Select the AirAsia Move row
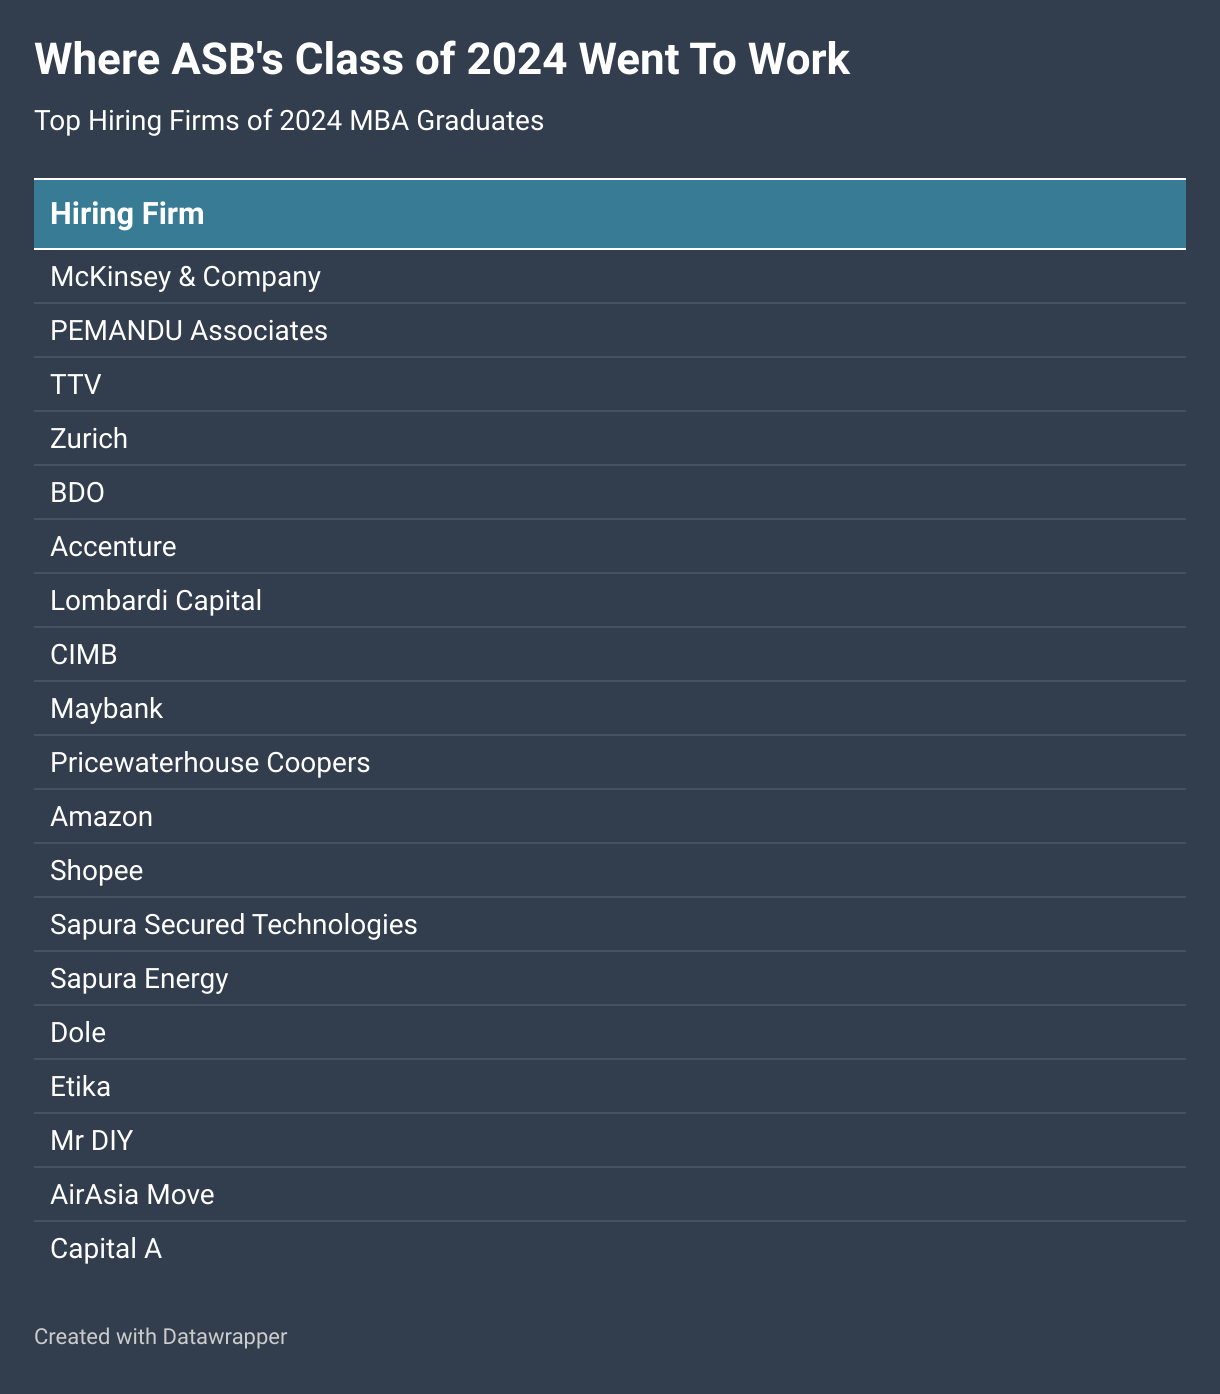Viewport: 1220px width, 1394px height. pyautogui.click(x=132, y=1195)
